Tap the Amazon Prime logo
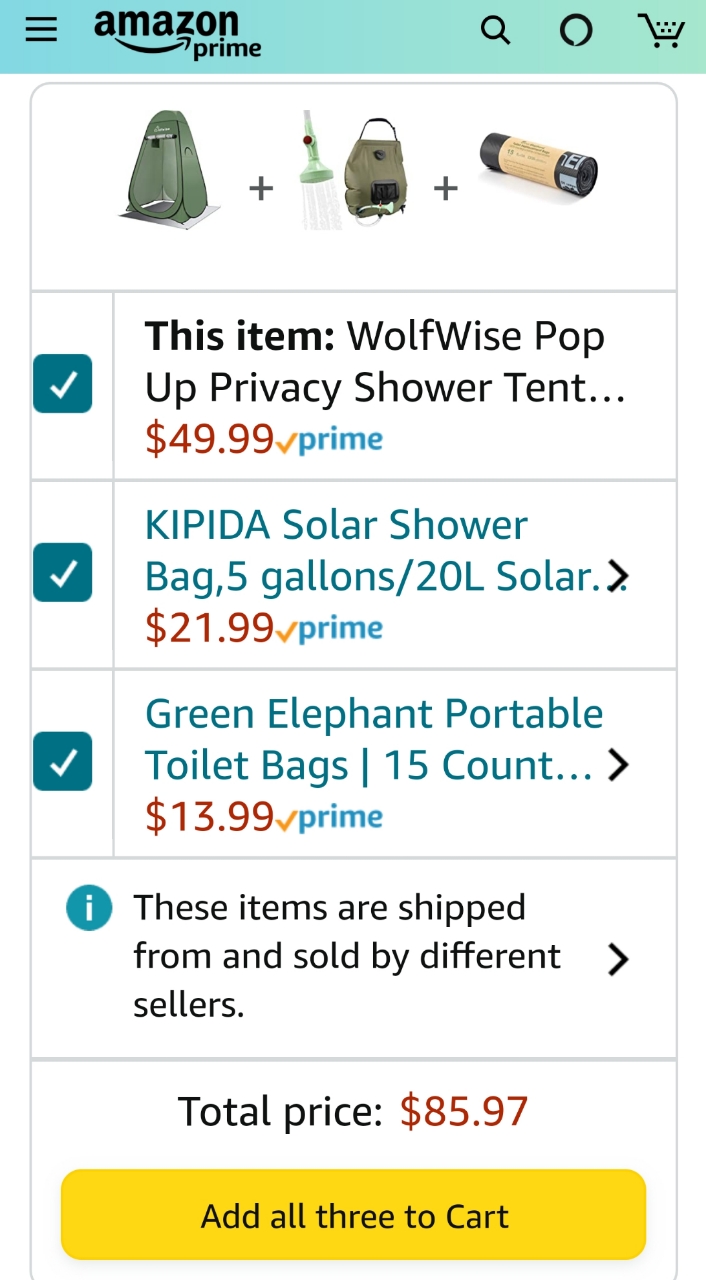Screen dimensions: 706x1280 (x=178, y=34)
